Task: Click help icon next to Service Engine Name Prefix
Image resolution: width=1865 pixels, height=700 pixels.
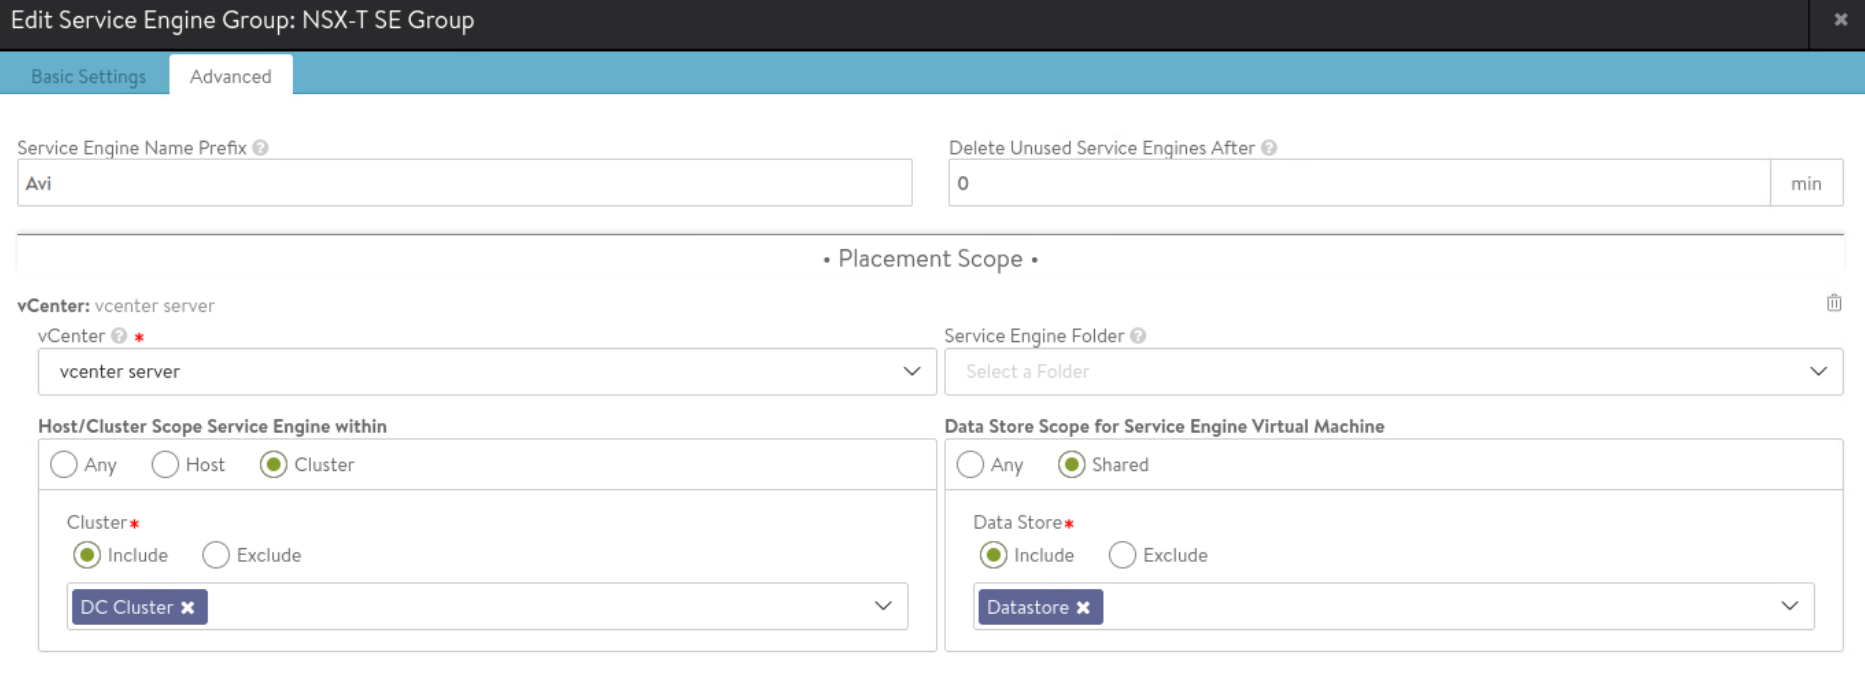Action: tap(260, 148)
